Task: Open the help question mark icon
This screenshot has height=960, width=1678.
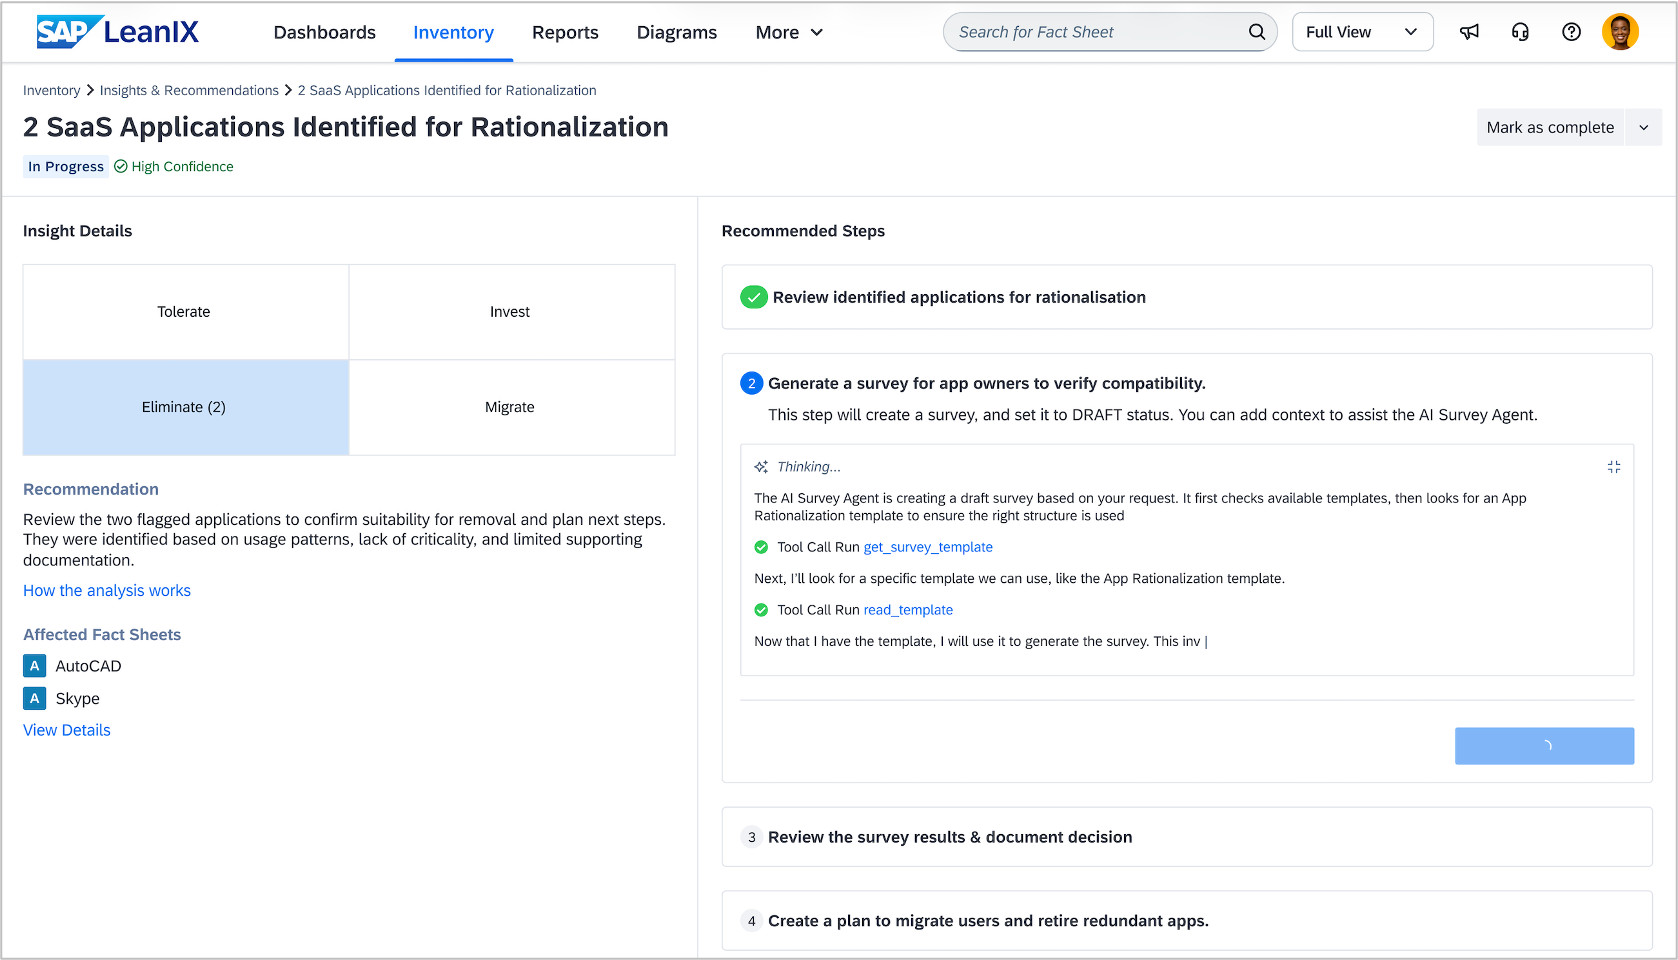Action: (x=1571, y=32)
